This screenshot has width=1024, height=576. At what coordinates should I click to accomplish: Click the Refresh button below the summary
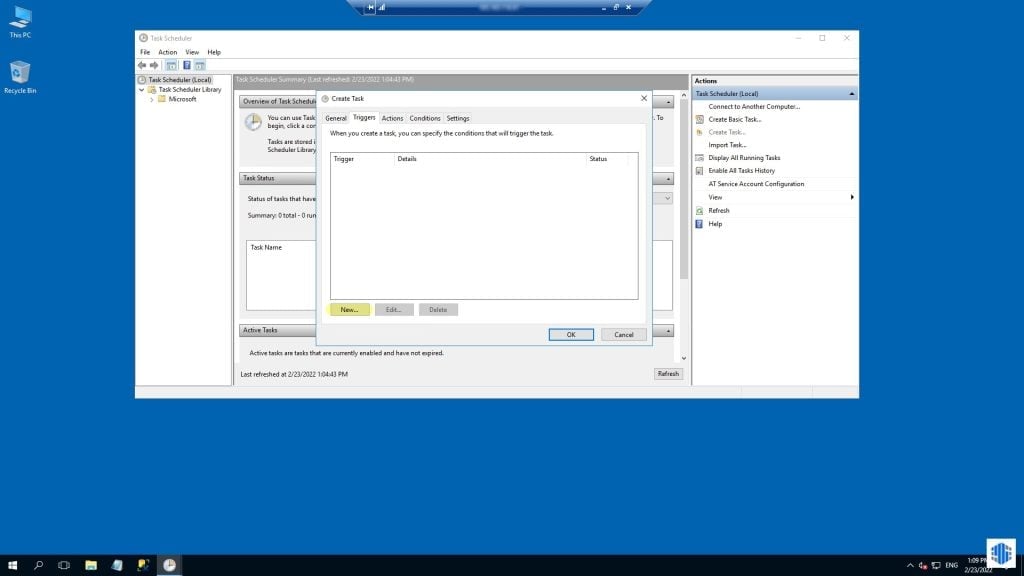tap(668, 373)
